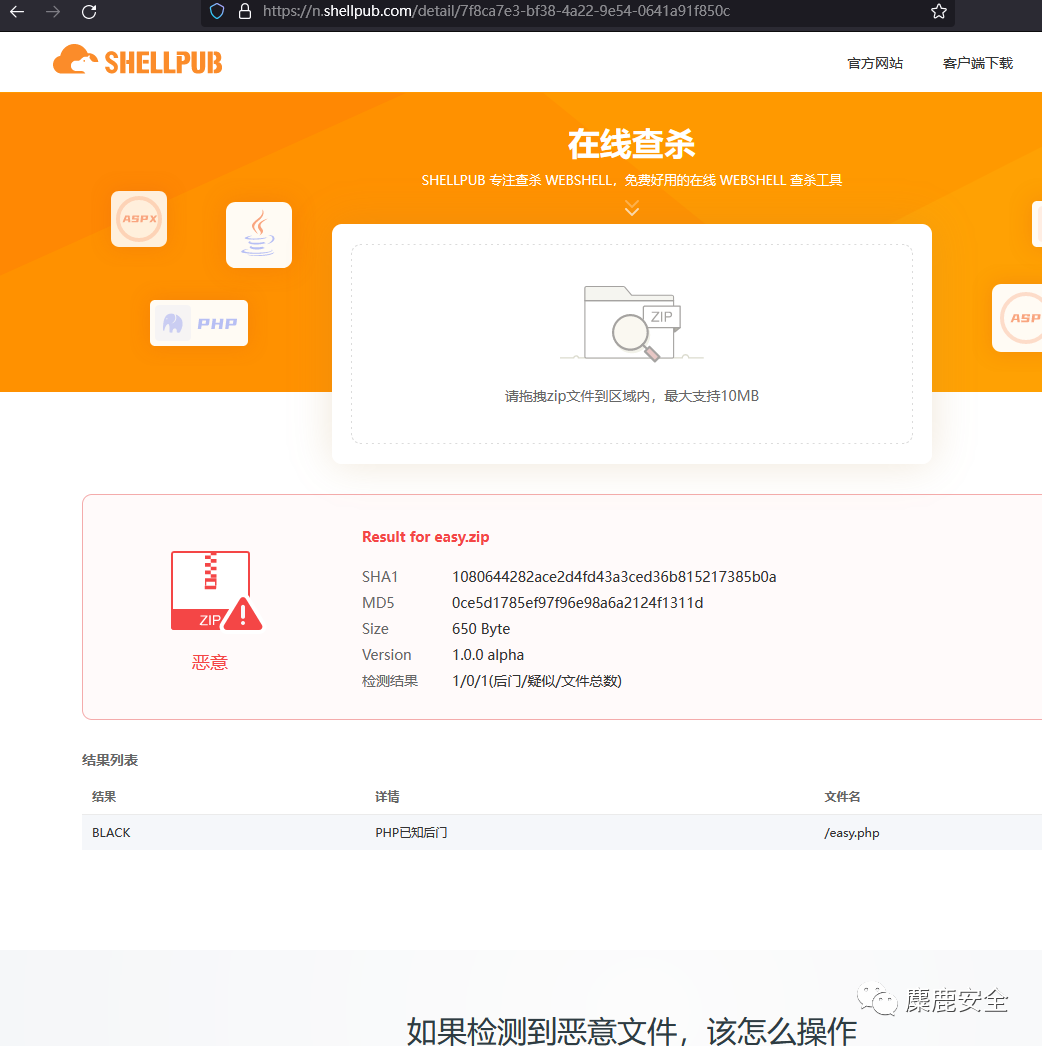Image resolution: width=1042 pixels, height=1046 pixels.
Task: Select the MD5 hash value
Action: (578, 603)
